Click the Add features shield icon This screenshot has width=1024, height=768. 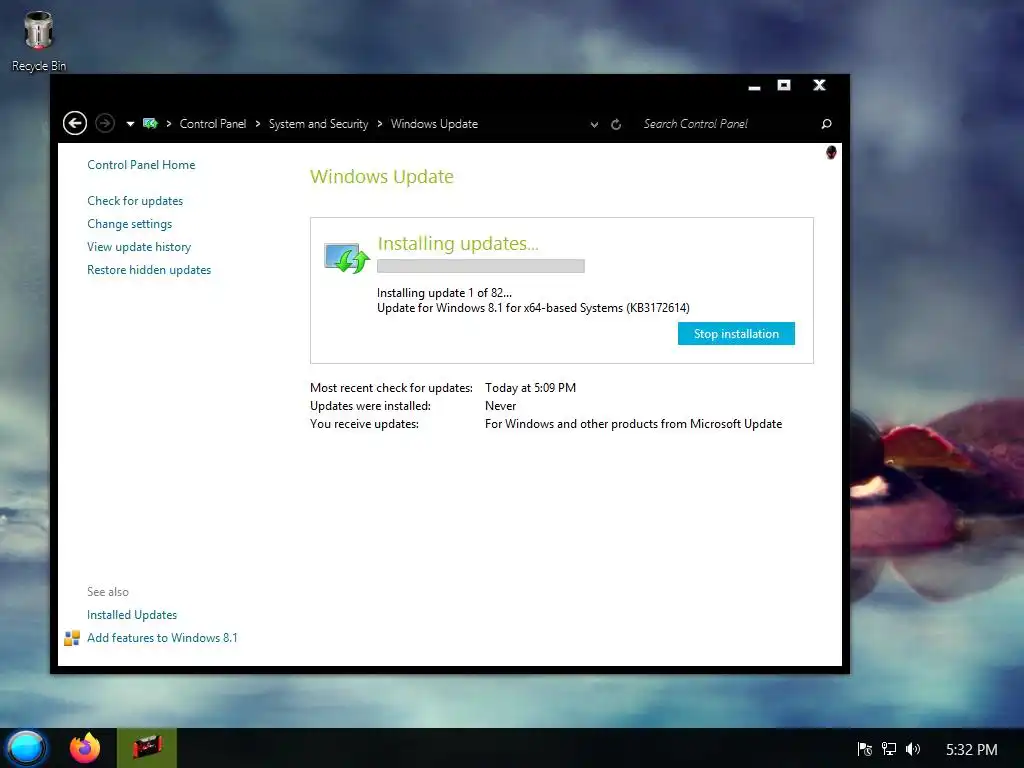(72, 638)
